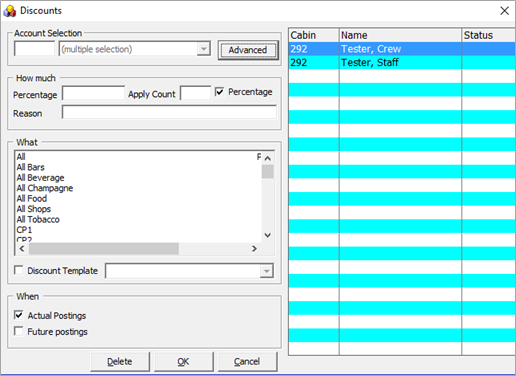The width and height of the screenshot is (516, 376).
Task: Click the Discounts window title icon
Action: [10, 11]
